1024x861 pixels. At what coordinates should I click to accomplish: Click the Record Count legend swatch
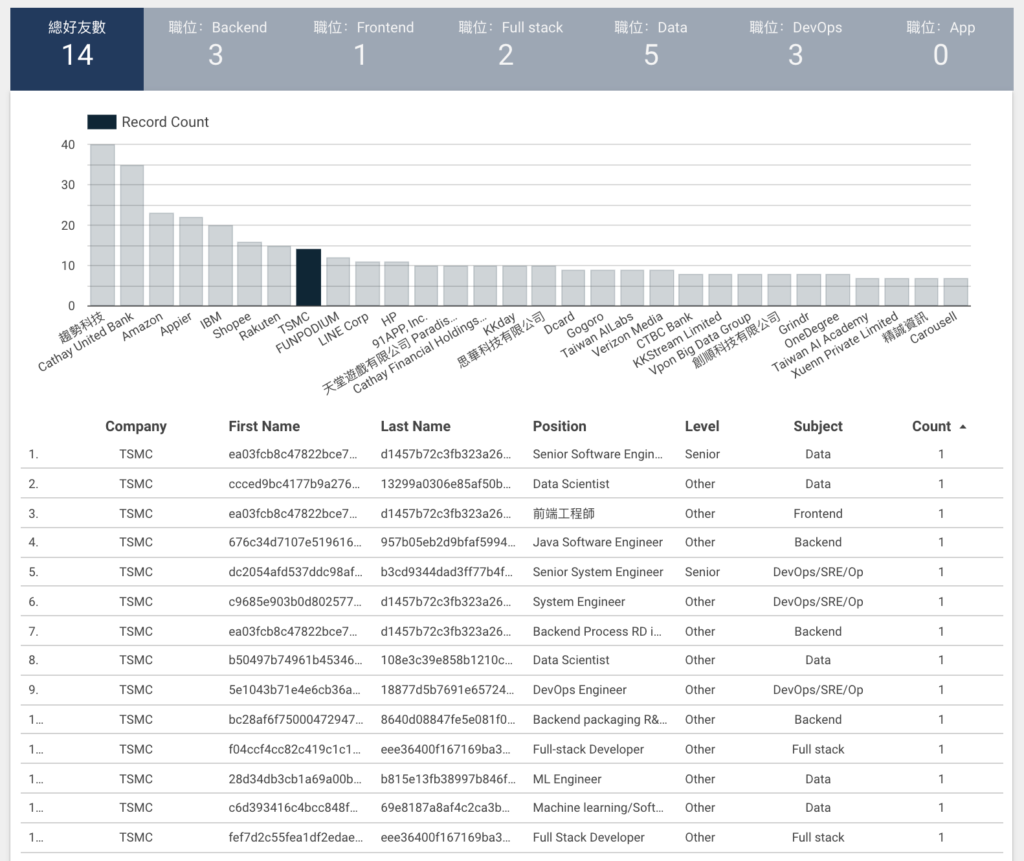(102, 122)
